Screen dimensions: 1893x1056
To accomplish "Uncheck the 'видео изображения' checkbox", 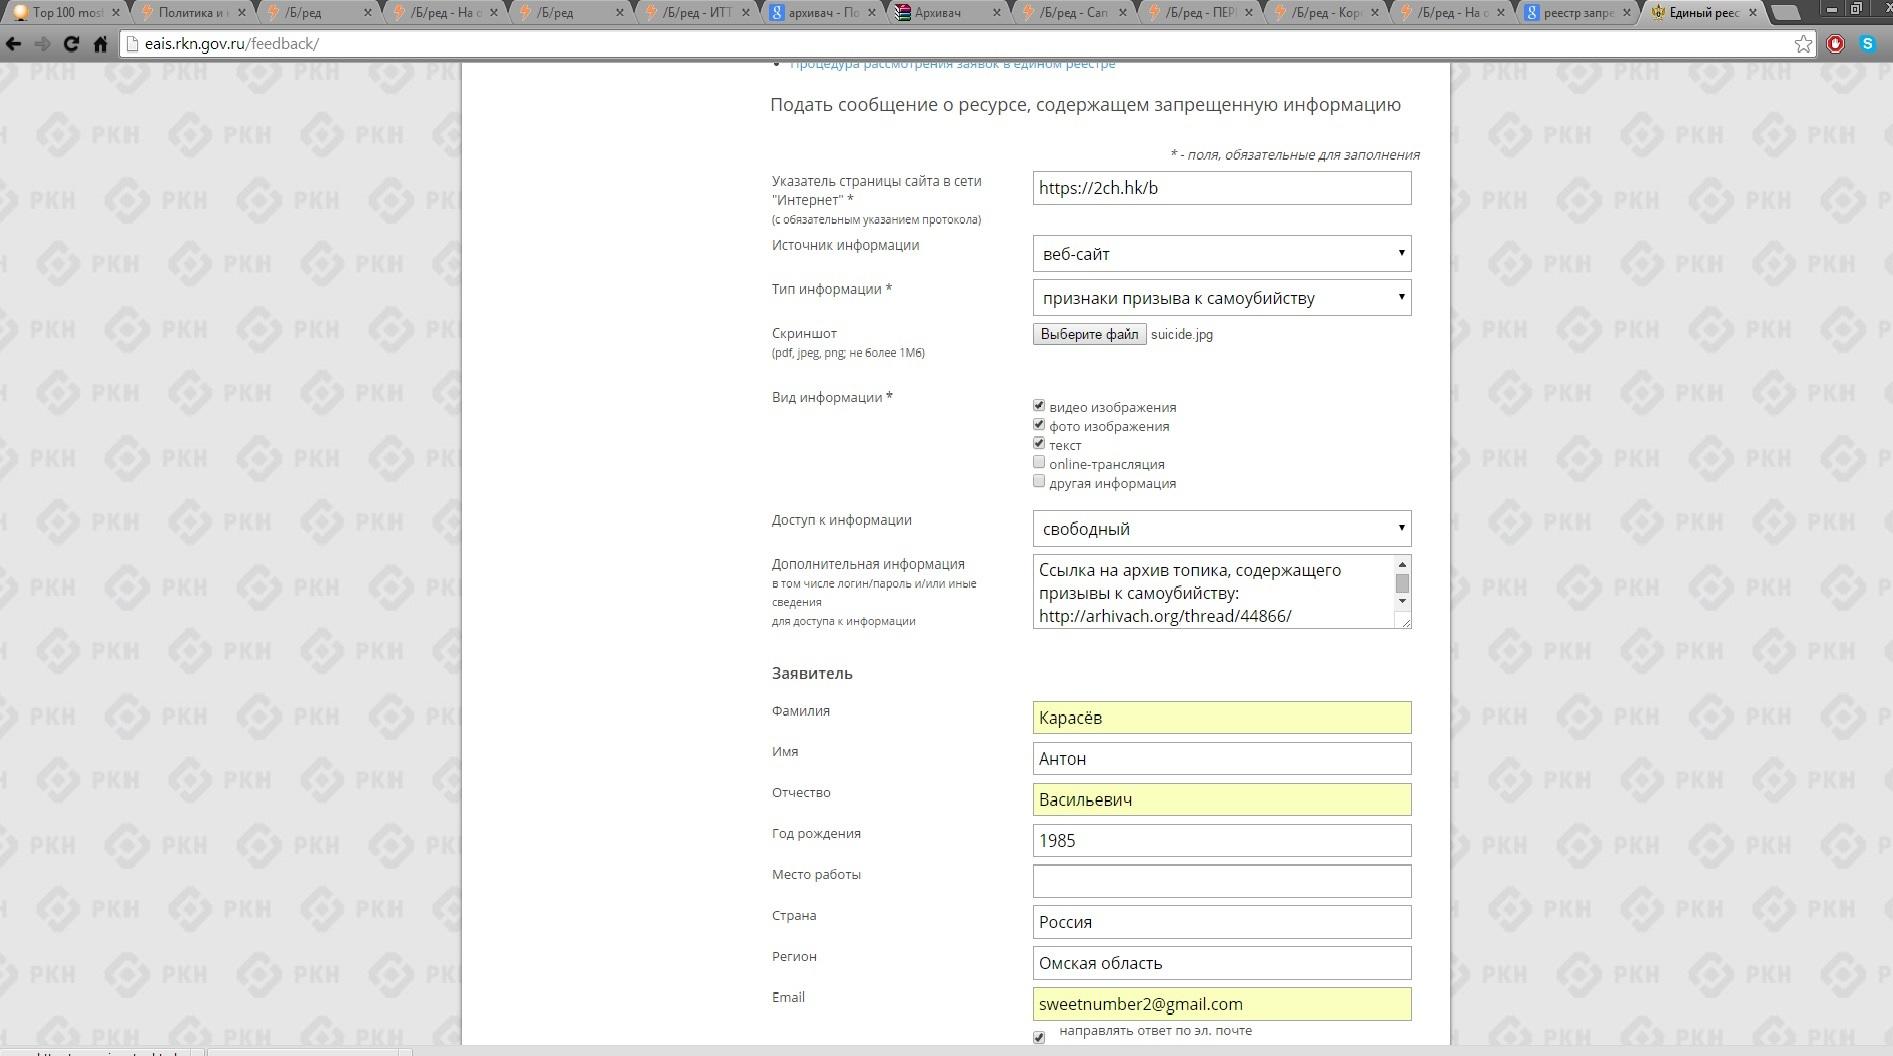I will 1039,406.
